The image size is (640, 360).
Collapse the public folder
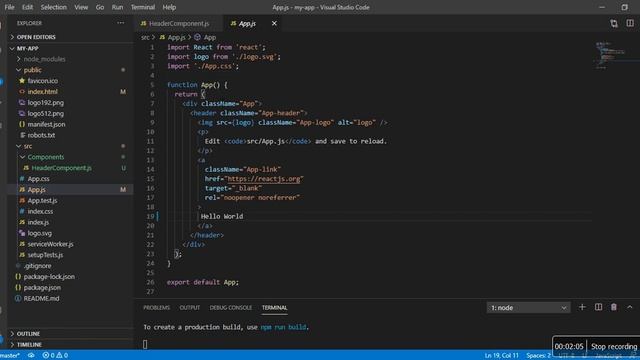(32, 70)
